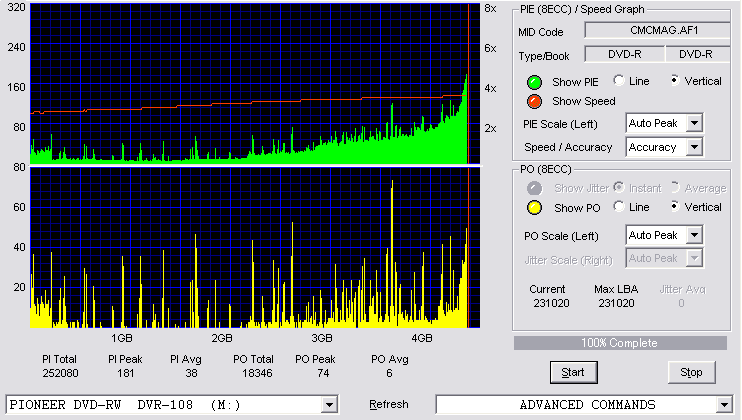Screen dimensions: 742x420
Task: Click the gray Show Jitter indicator
Action: [534, 188]
